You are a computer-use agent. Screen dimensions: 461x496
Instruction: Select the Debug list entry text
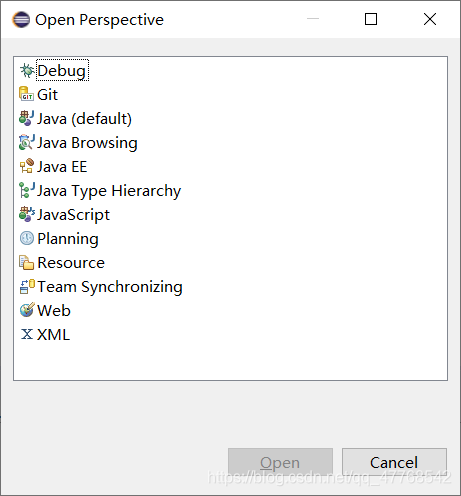point(62,70)
